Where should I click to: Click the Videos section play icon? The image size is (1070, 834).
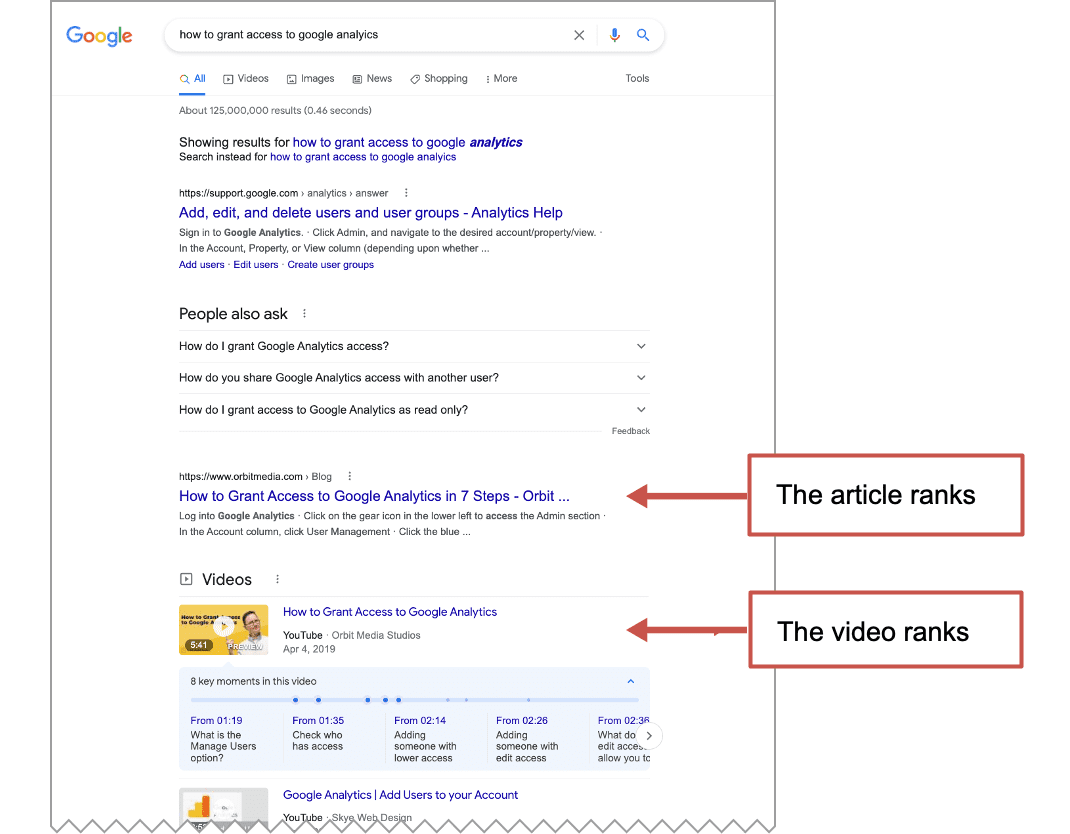[x=186, y=579]
